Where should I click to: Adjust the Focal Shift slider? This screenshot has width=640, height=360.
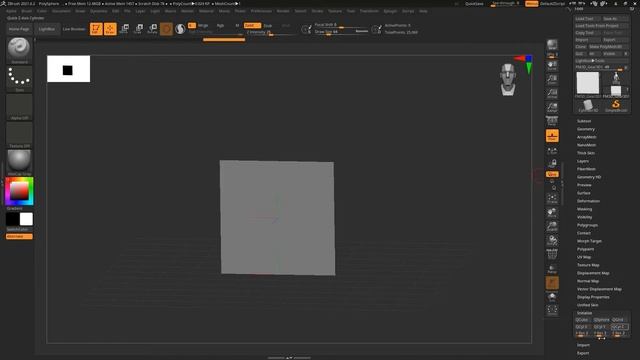(x=341, y=25)
